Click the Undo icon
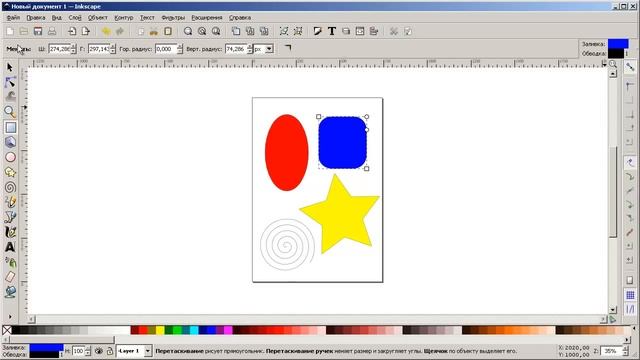Image resolution: width=640 pixels, height=360 pixels. click(x=106, y=31)
